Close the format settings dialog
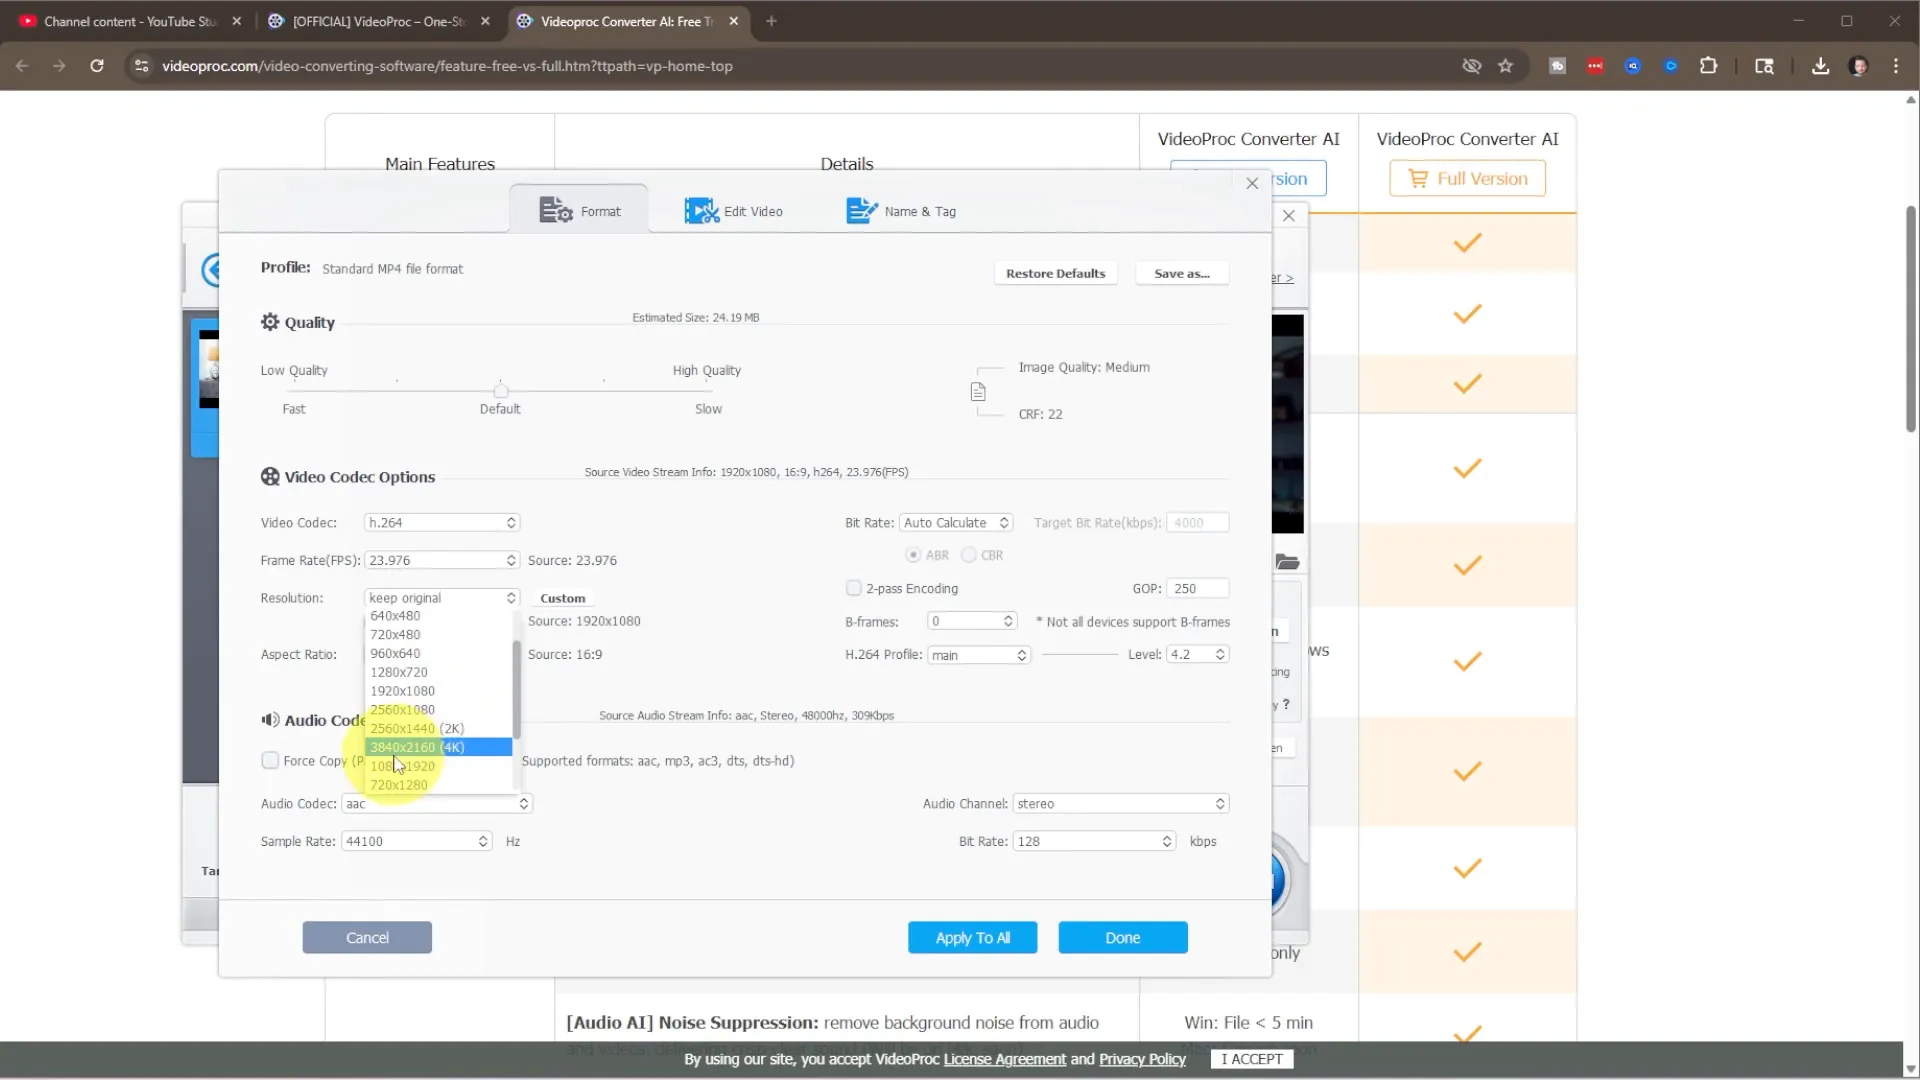 (1252, 183)
